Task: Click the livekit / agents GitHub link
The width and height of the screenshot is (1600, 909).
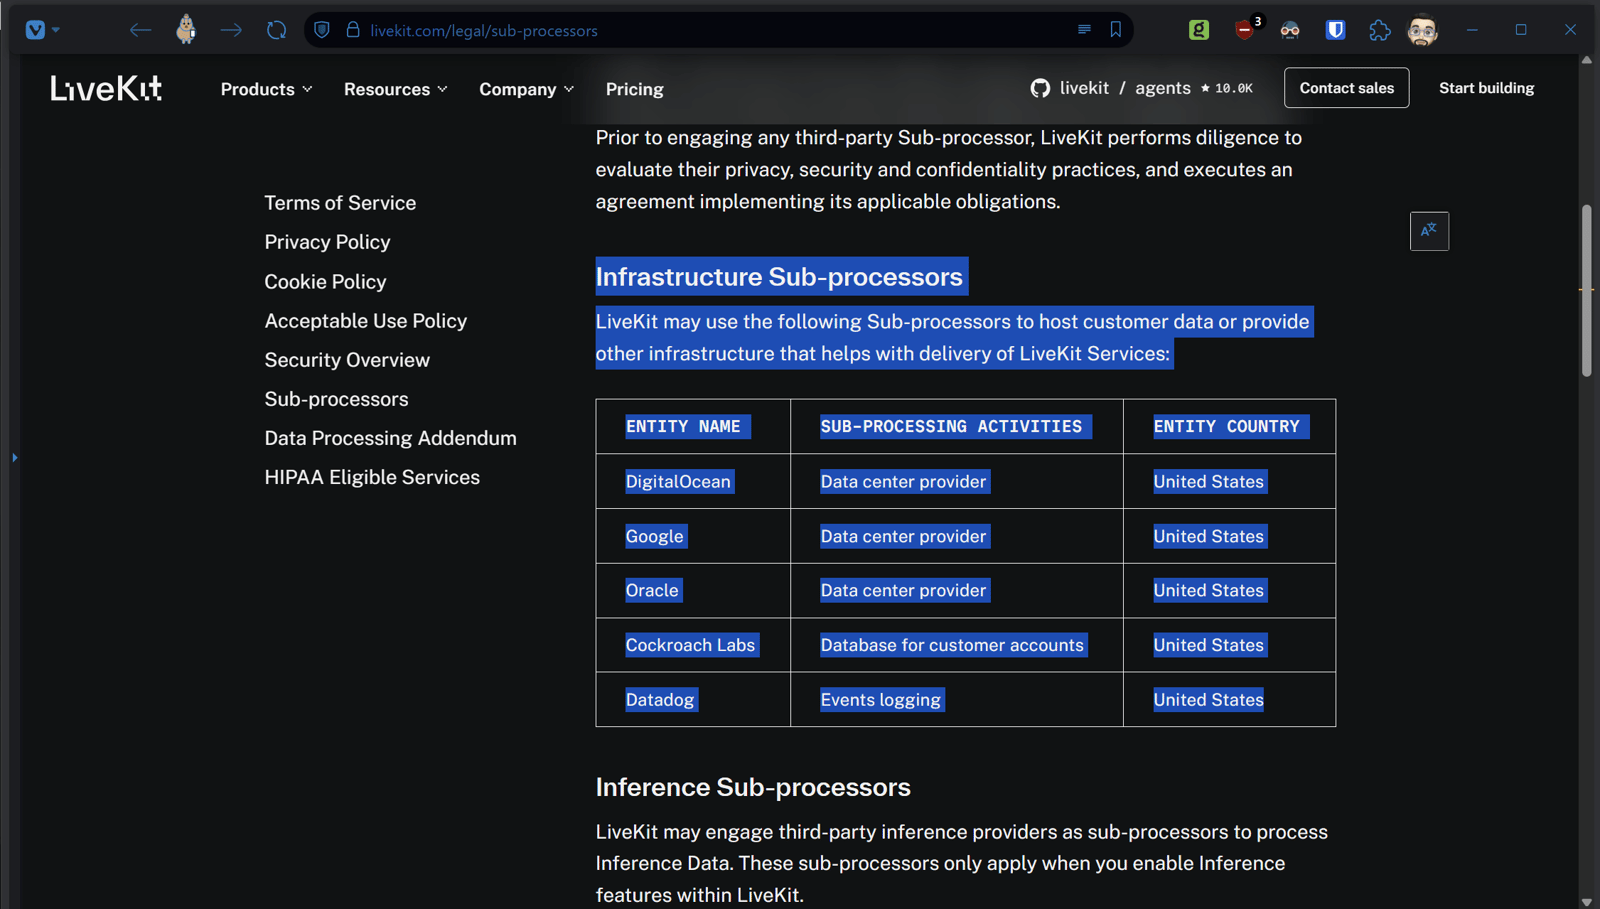Action: click(1141, 88)
